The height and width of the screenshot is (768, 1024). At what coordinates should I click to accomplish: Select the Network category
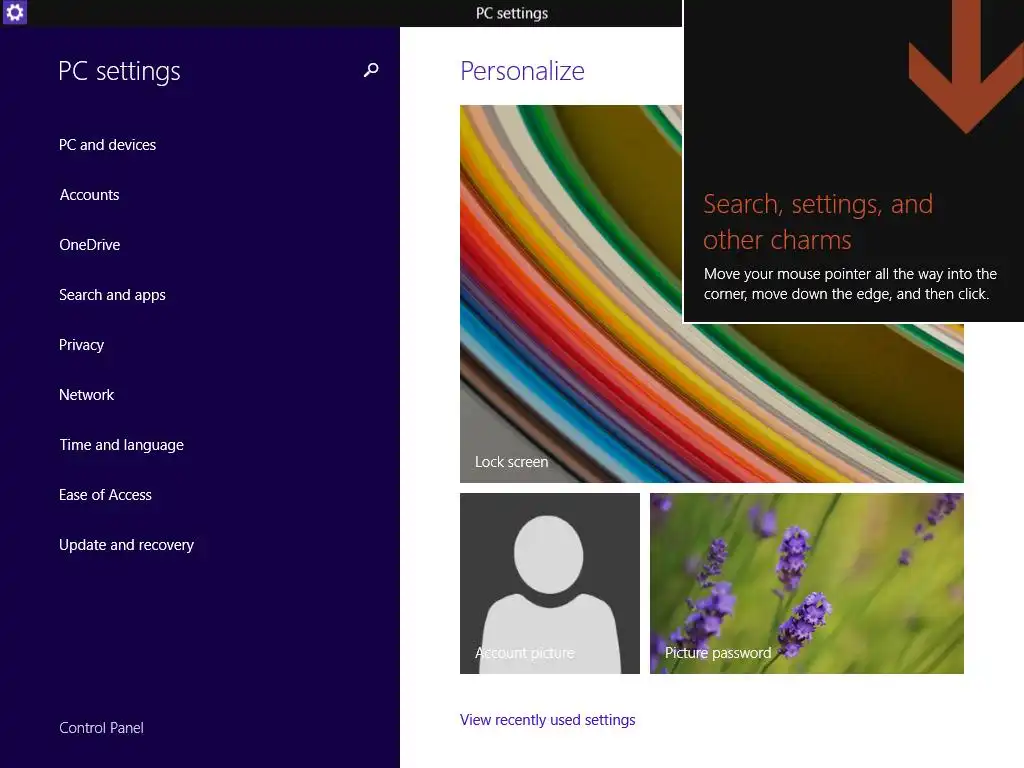click(86, 394)
